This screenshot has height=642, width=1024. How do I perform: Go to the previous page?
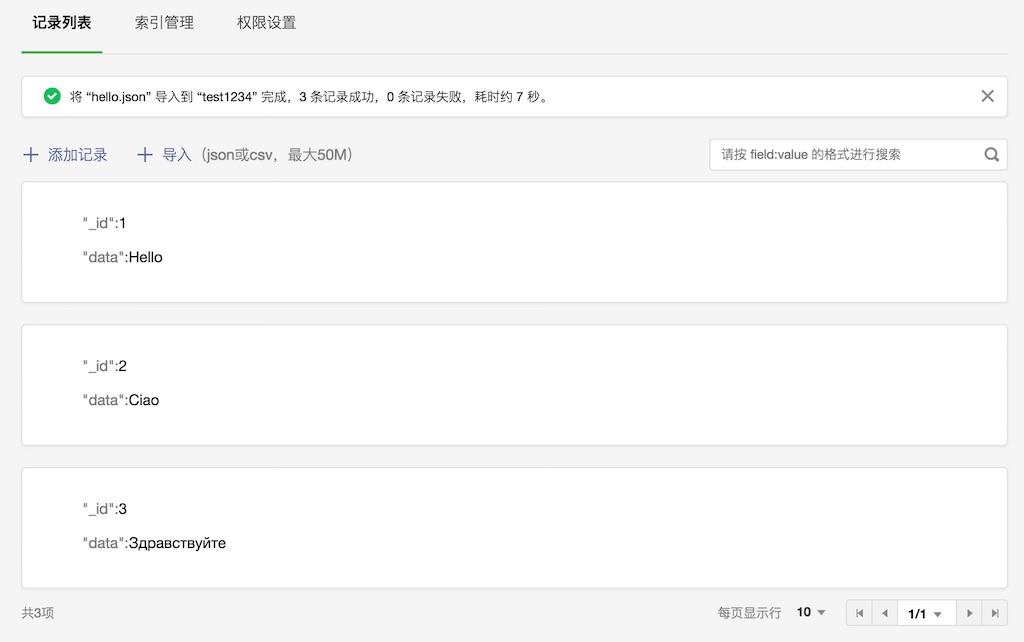click(x=884, y=613)
